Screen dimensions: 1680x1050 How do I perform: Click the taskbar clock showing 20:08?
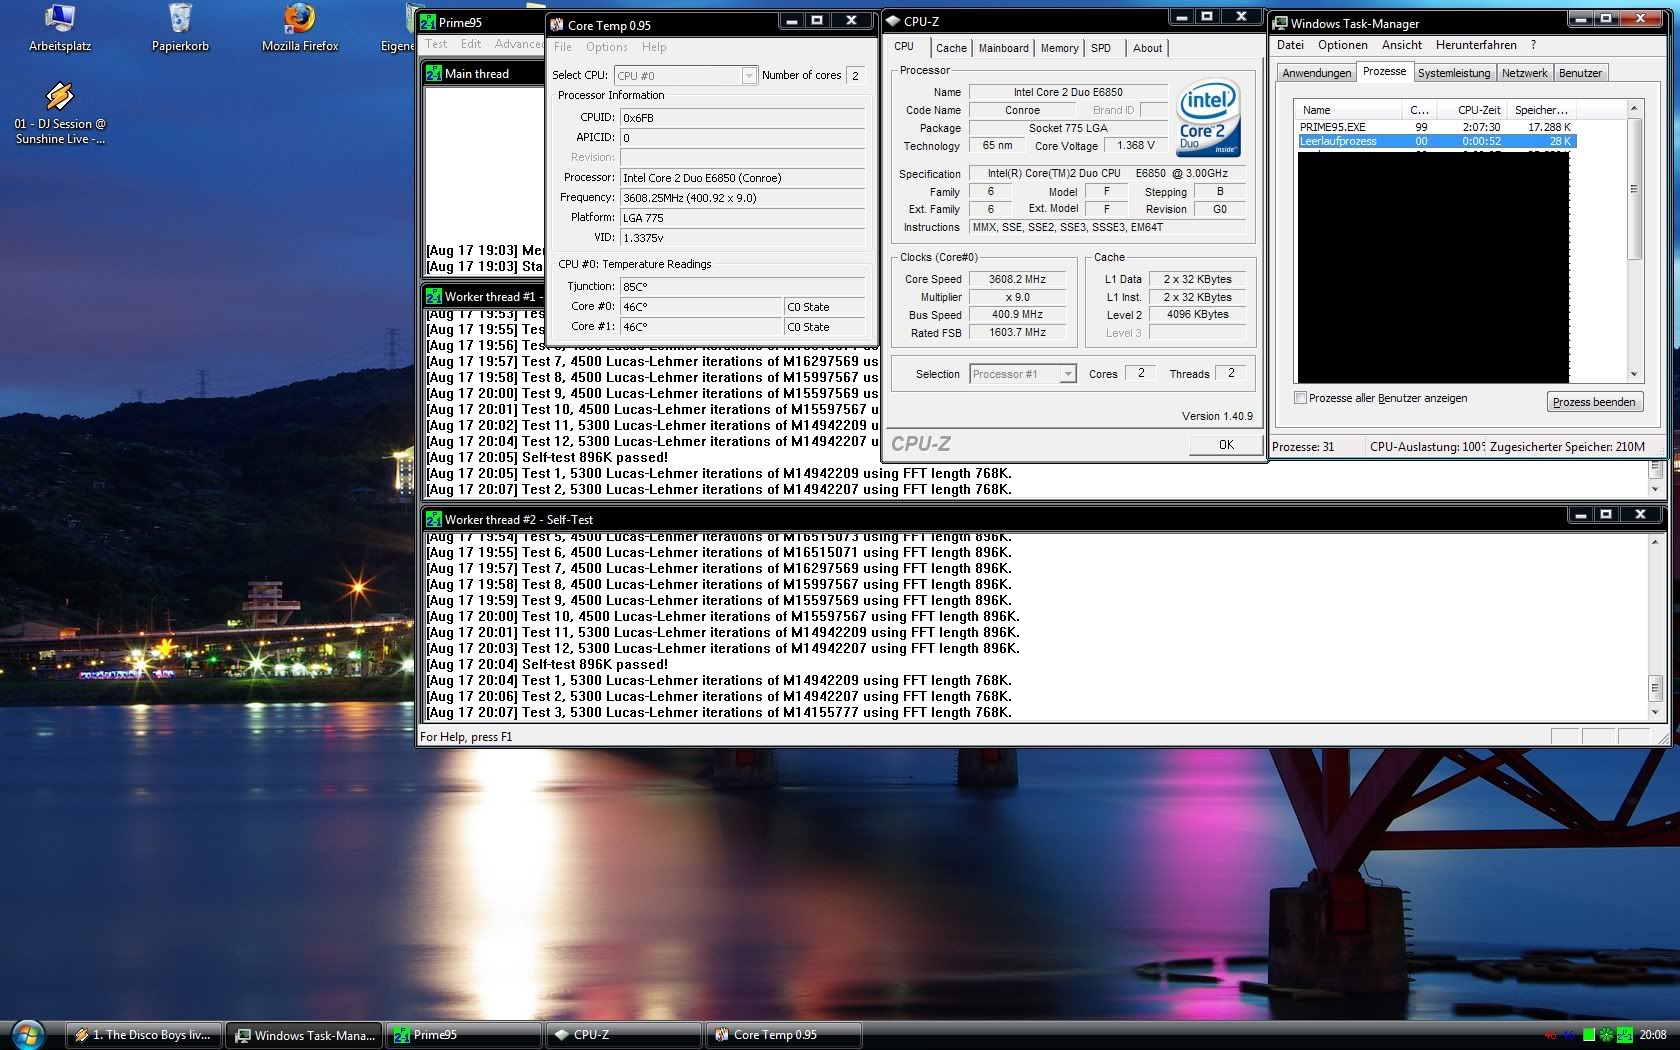click(x=1653, y=1035)
